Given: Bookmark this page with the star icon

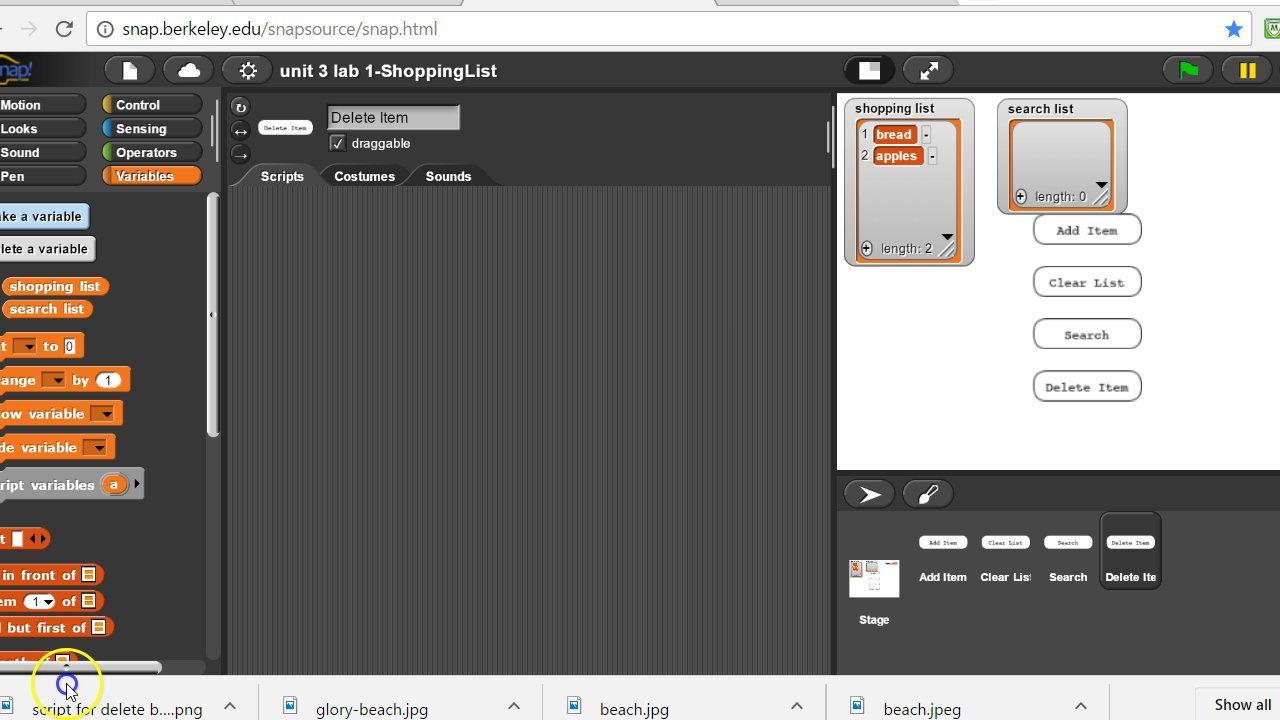Looking at the screenshot, I should 1234,29.
